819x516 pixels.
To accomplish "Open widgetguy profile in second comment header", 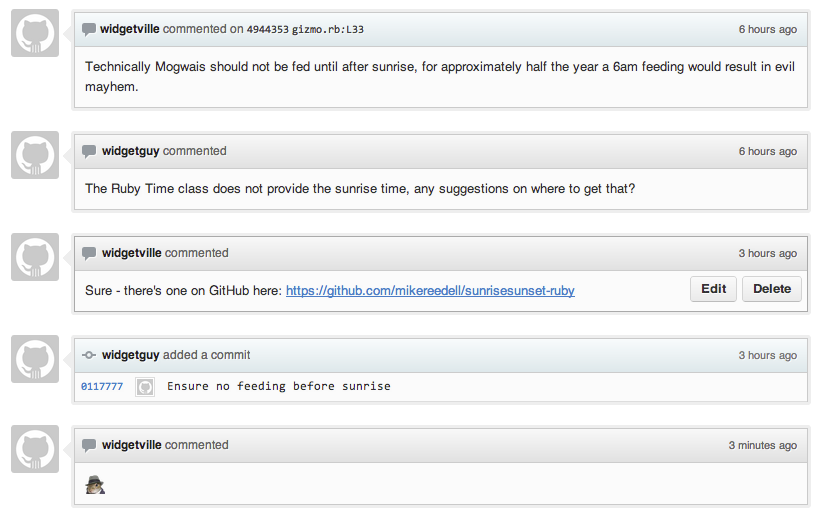I will [131, 151].
